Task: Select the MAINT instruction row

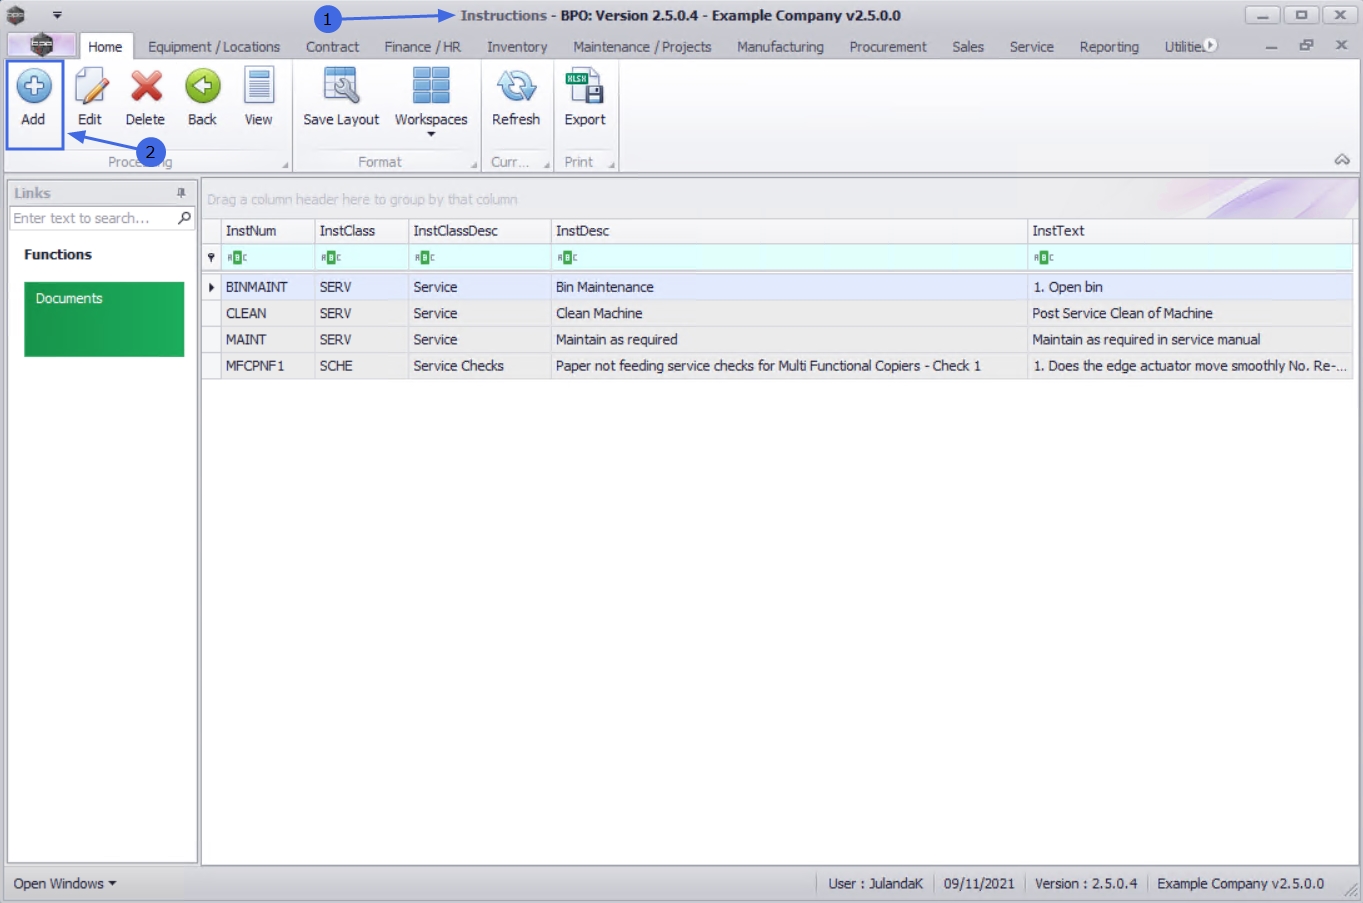Action: (778, 340)
